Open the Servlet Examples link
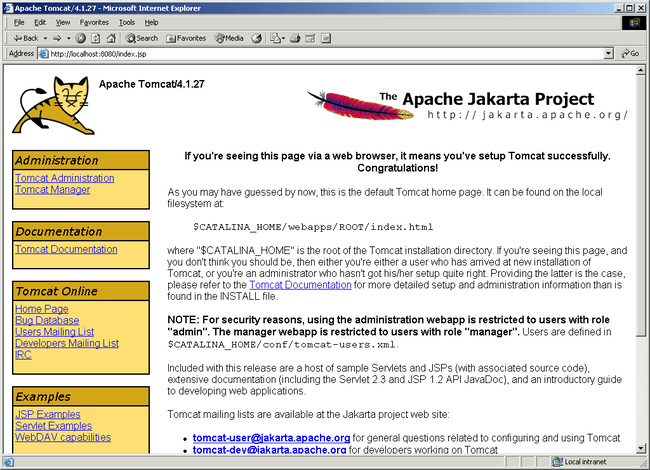Image resolution: width=650 pixels, height=470 pixels. click(53, 426)
